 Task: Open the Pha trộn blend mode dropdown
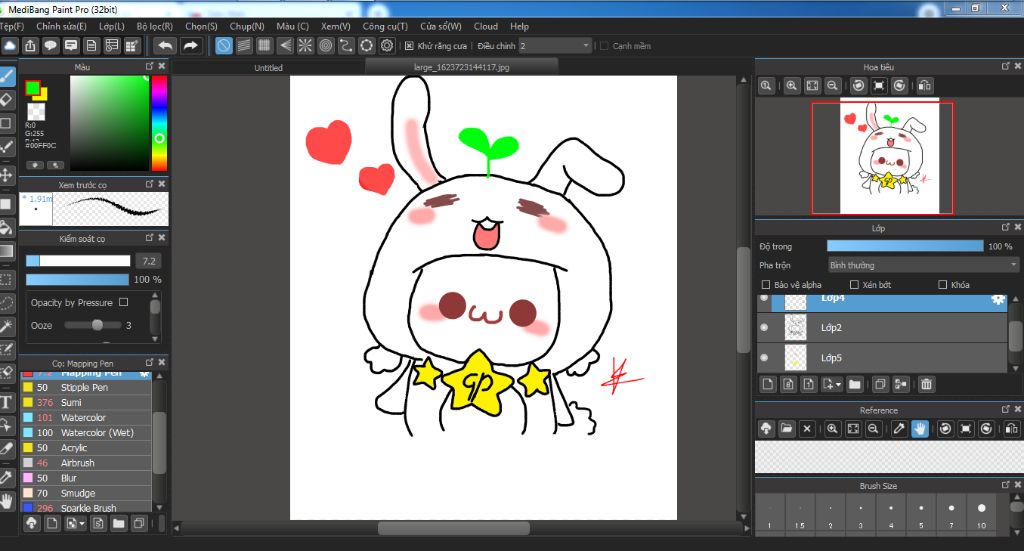point(922,265)
